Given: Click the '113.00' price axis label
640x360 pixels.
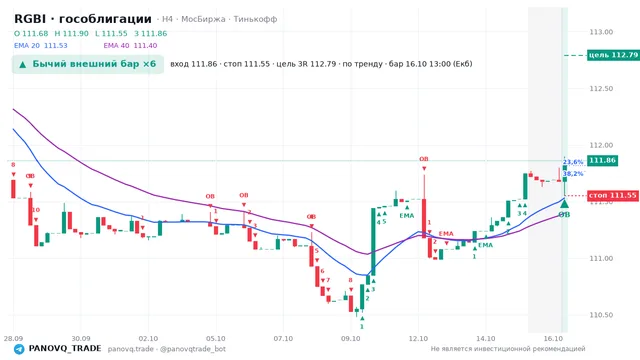Looking at the screenshot, I should pyautogui.click(x=601, y=32).
